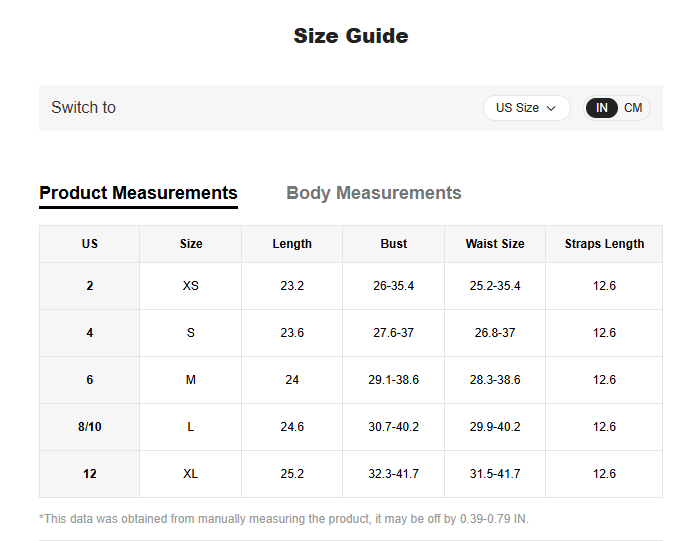687x541 pixels.
Task: Click the Waist Size column header
Action: (495, 244)
